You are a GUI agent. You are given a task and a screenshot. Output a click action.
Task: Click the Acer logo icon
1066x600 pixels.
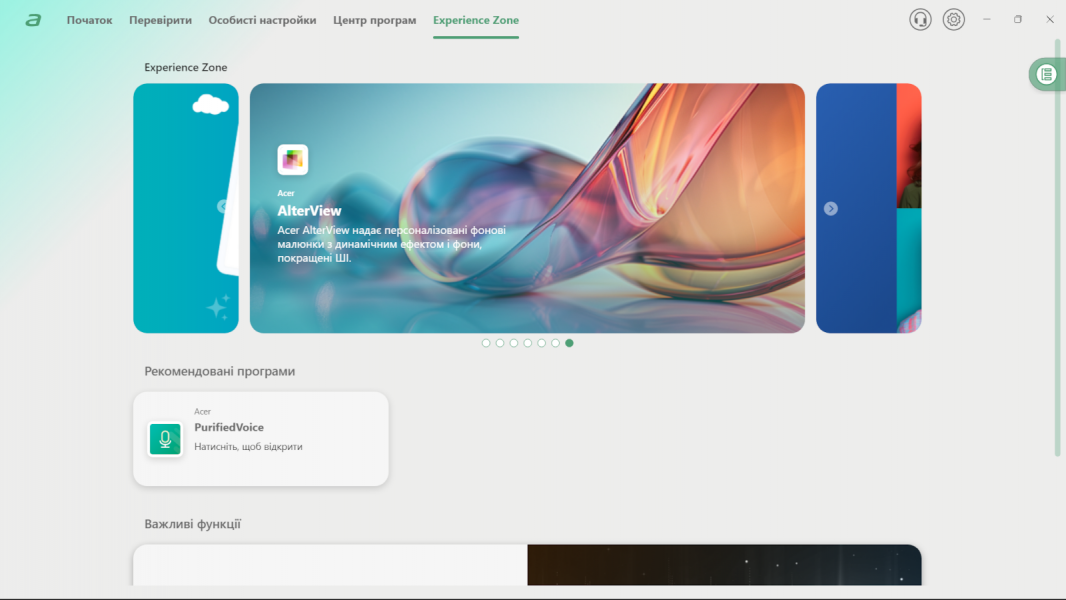coord(33,20)
